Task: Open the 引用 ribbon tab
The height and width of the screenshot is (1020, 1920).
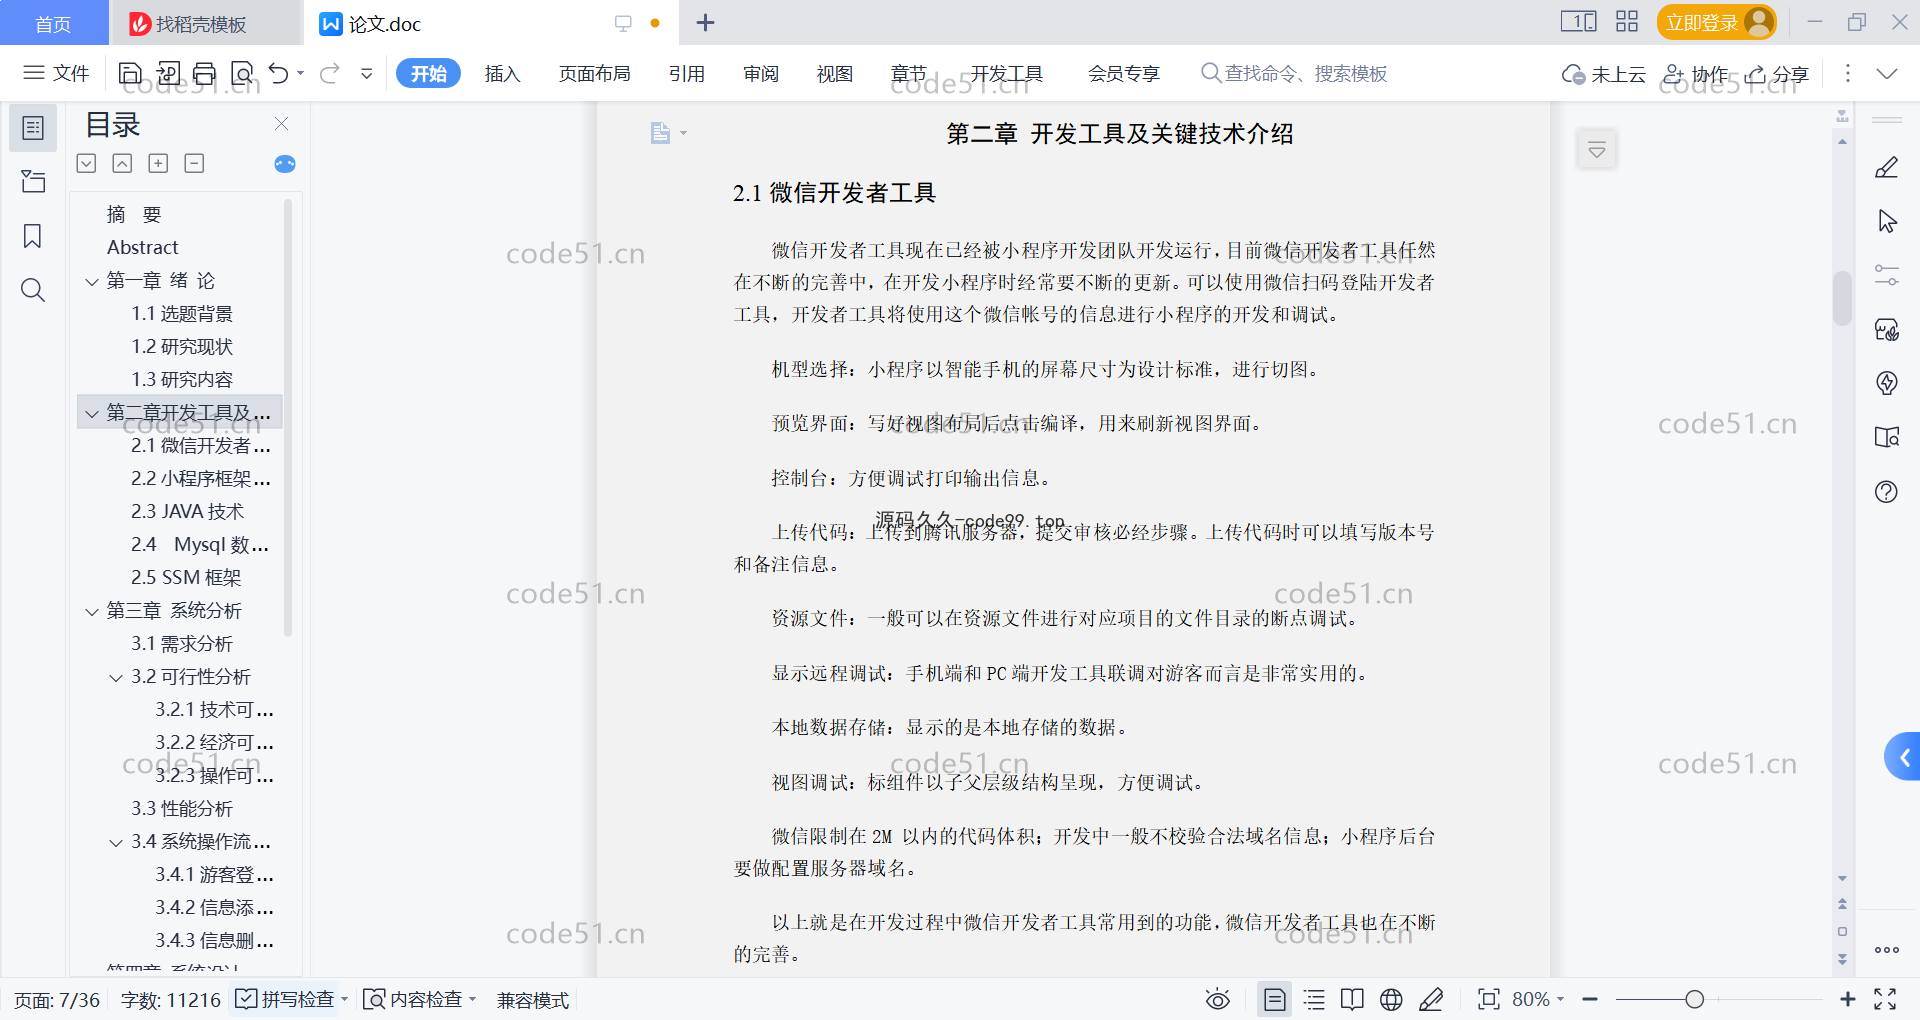Action: point(687,73)
